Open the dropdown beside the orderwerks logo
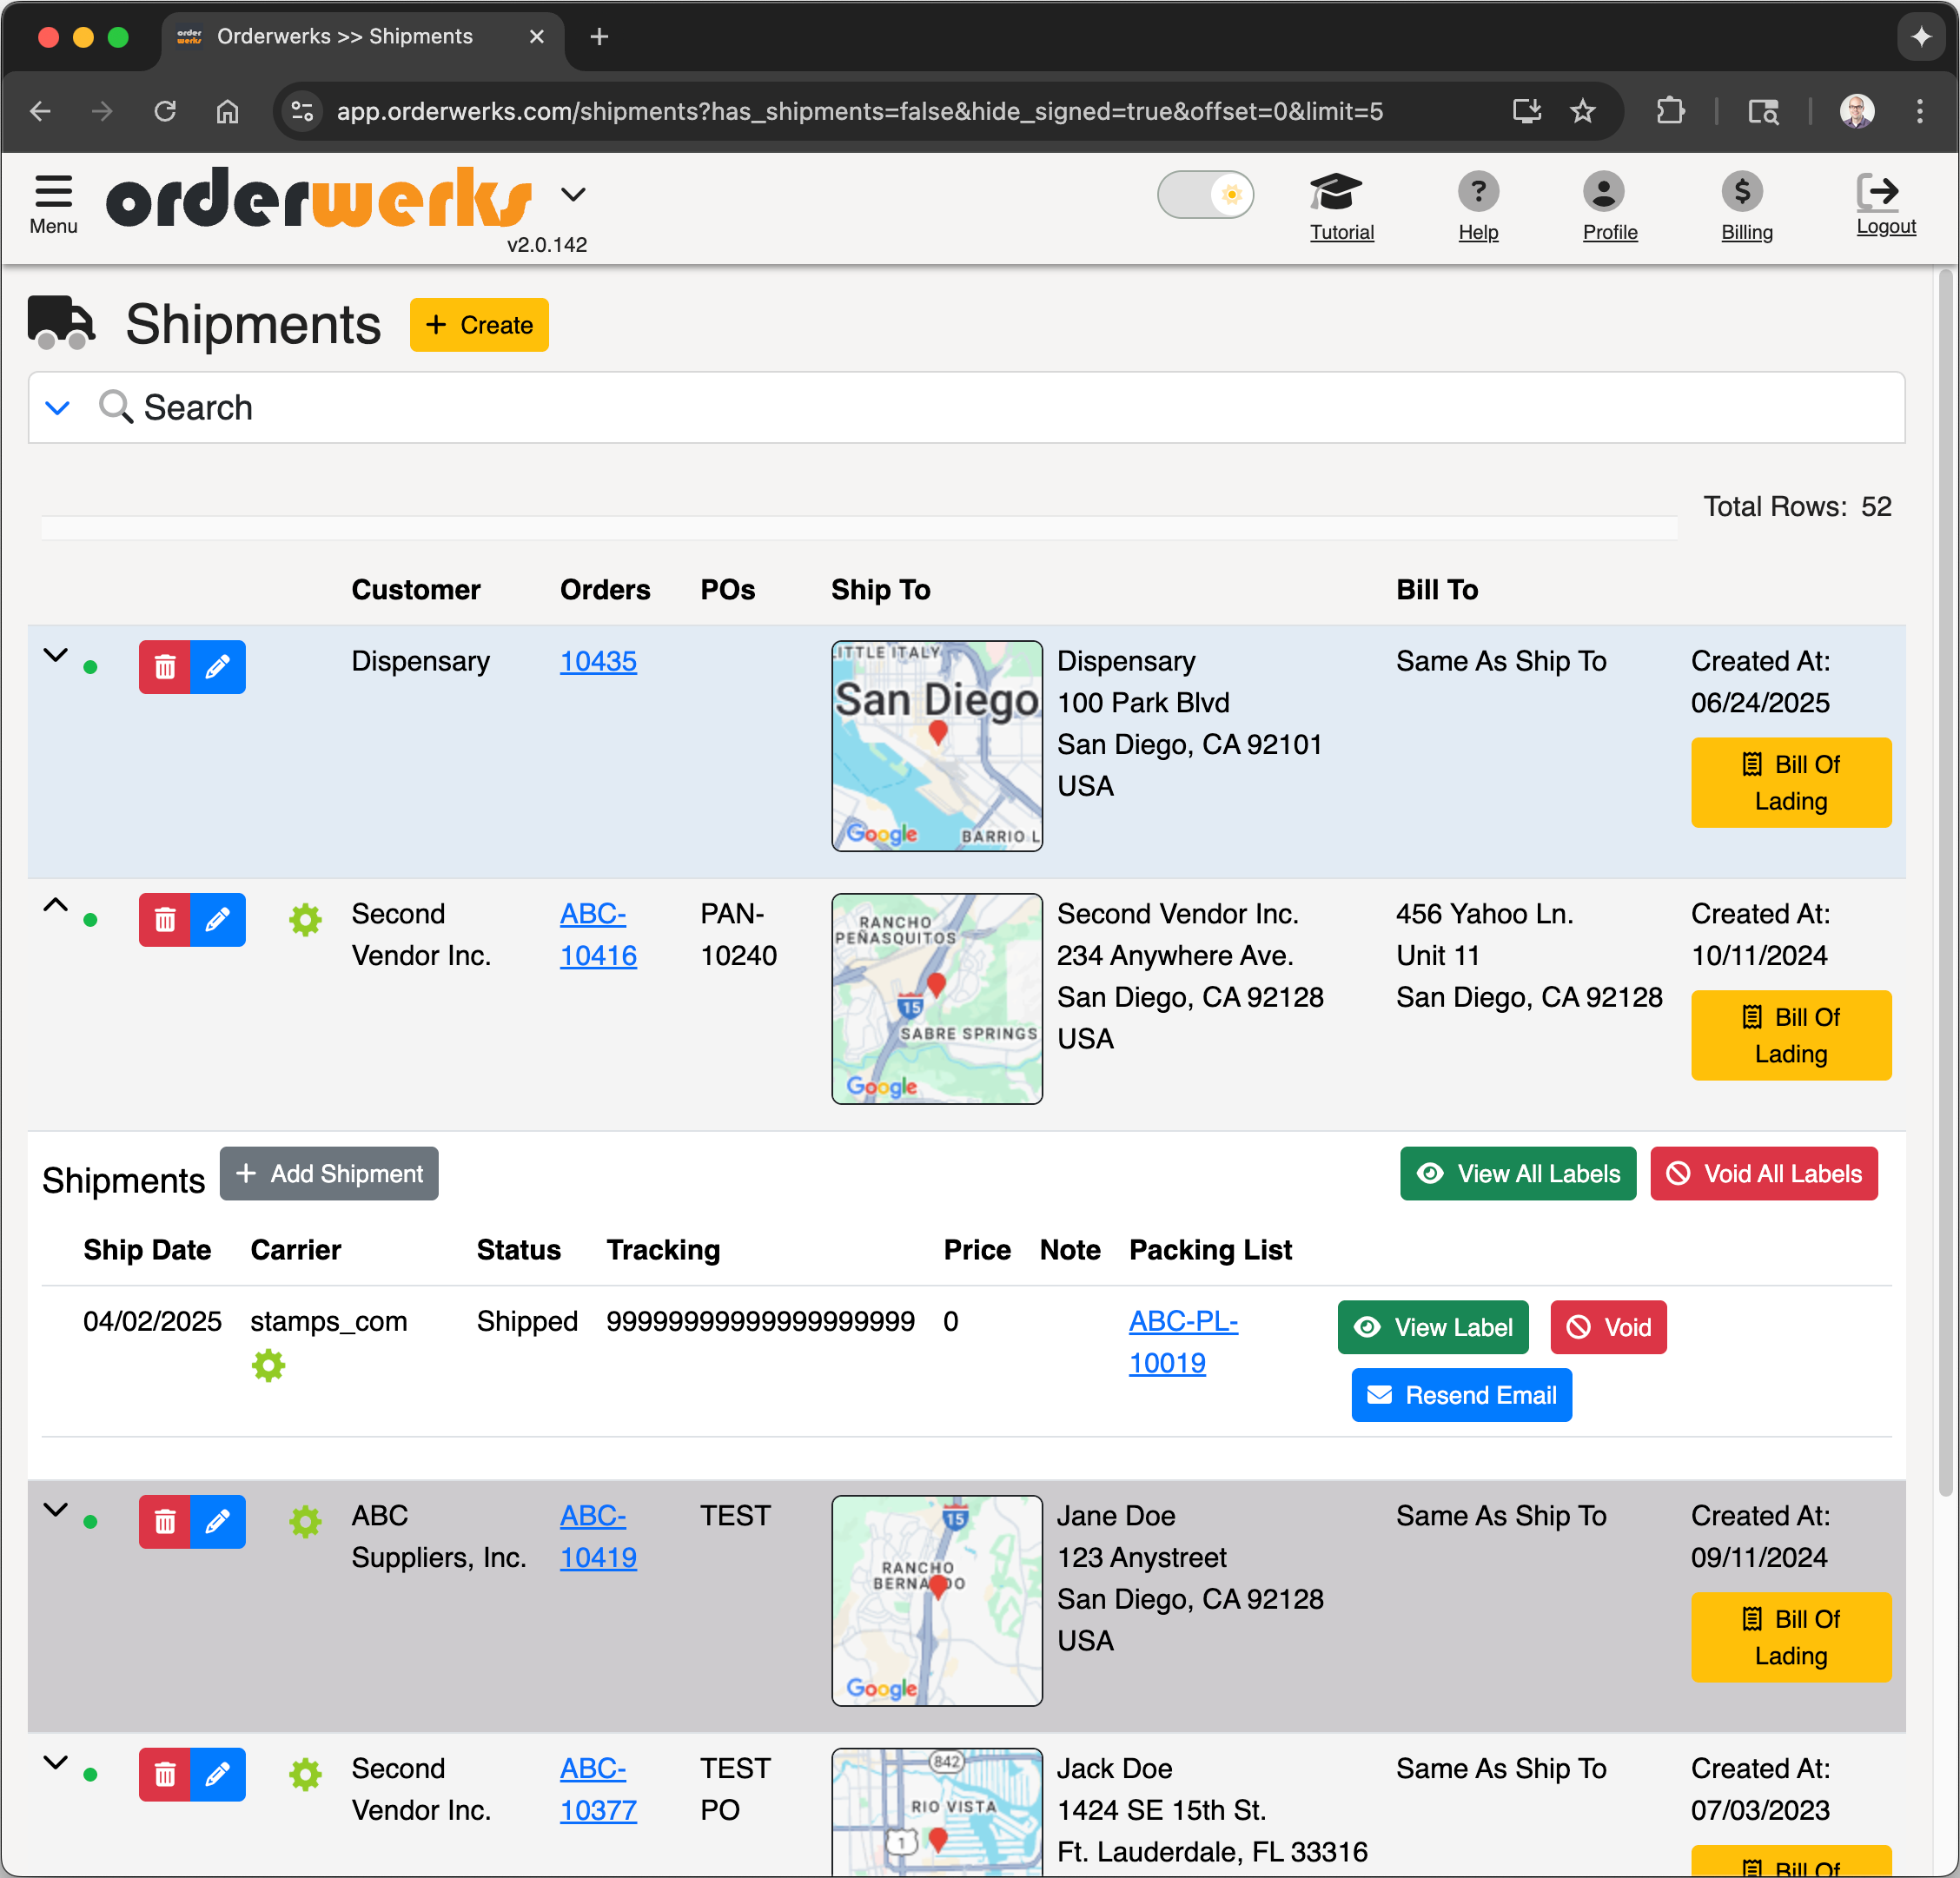1960x1878 pixels. coord(574,194)
